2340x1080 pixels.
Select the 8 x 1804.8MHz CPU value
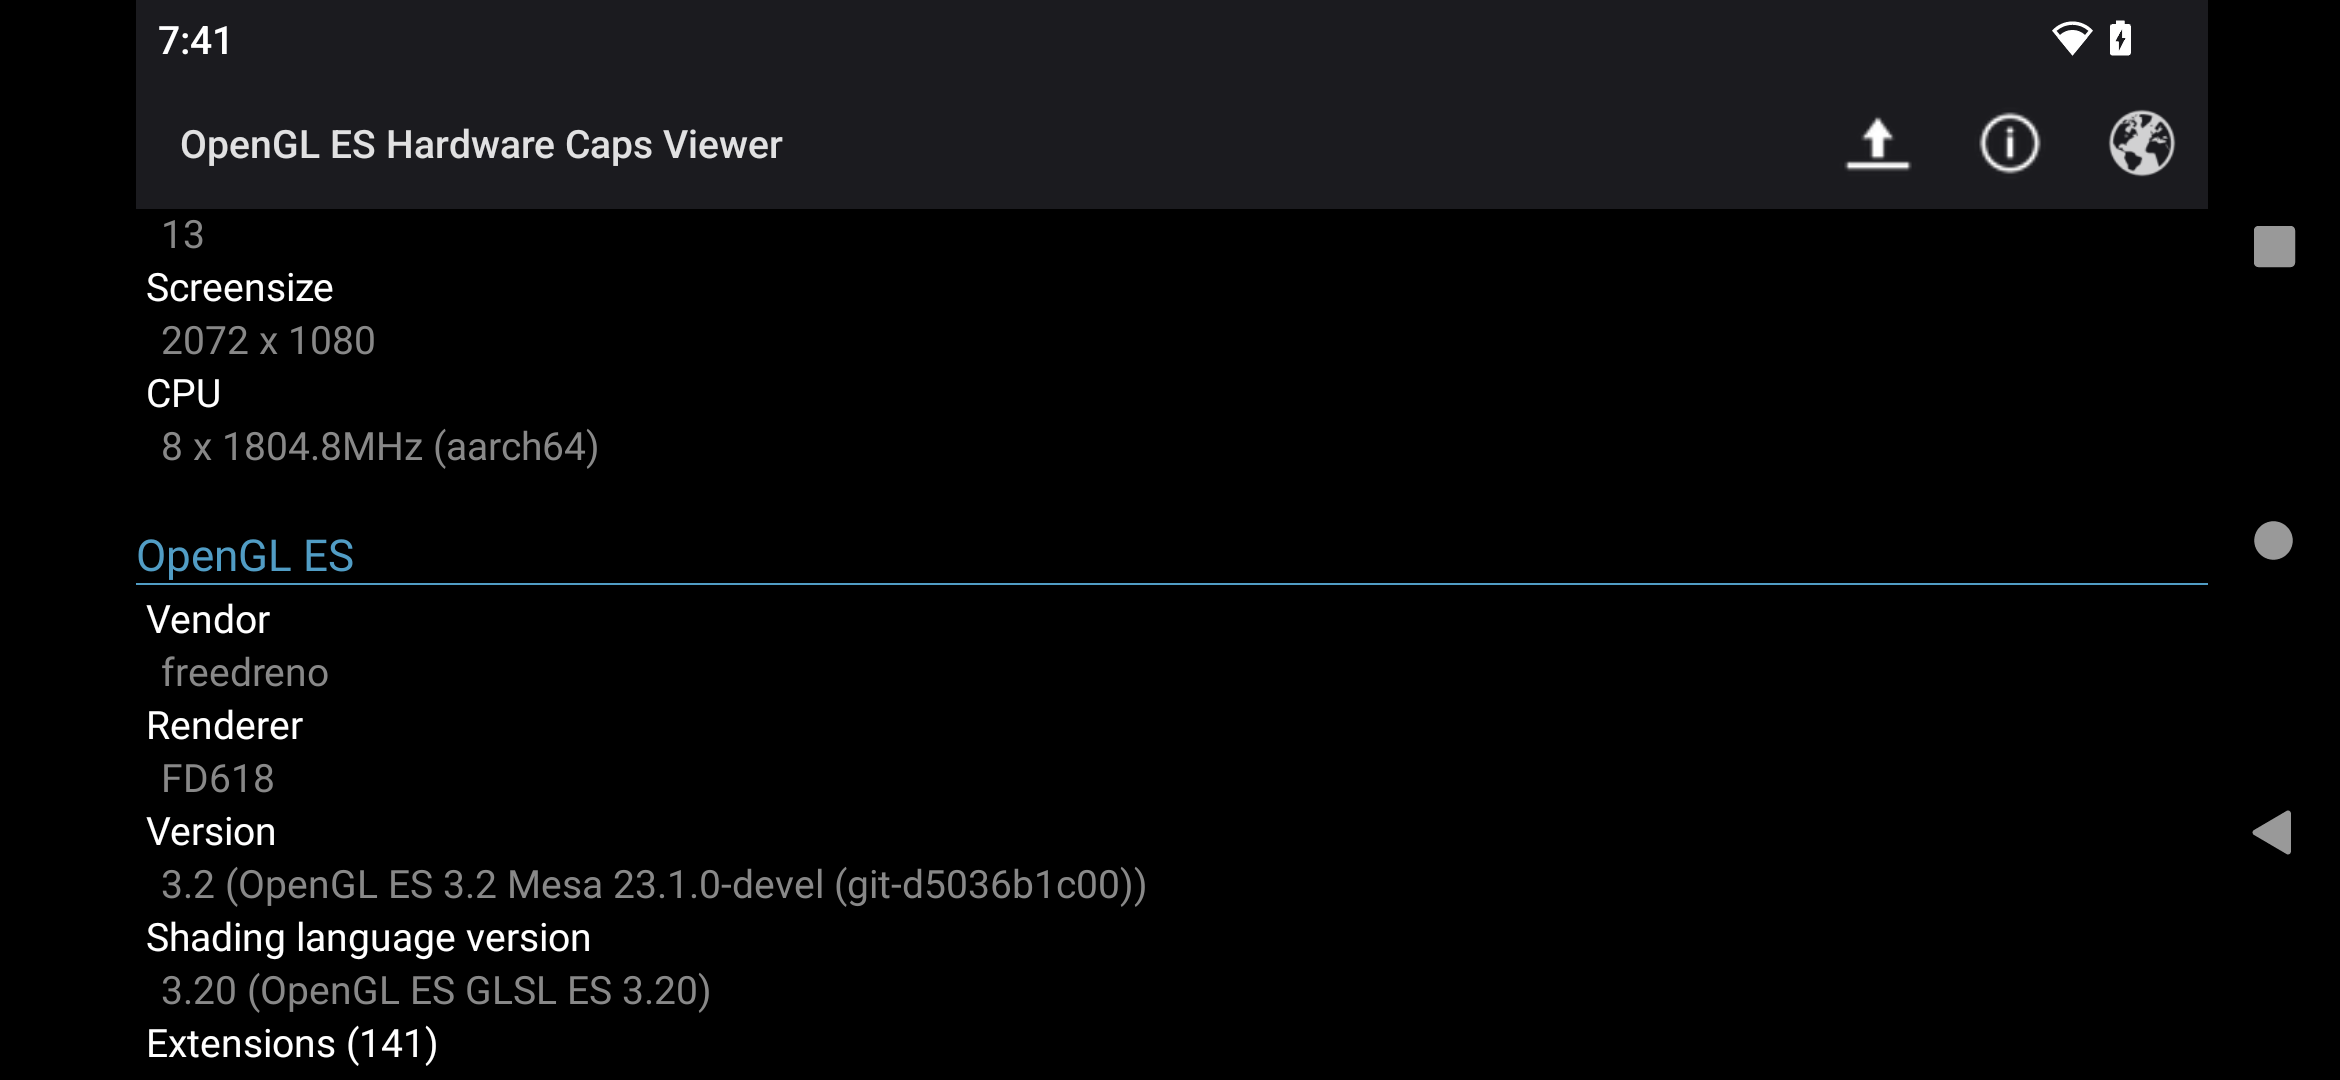pos(380,447)
